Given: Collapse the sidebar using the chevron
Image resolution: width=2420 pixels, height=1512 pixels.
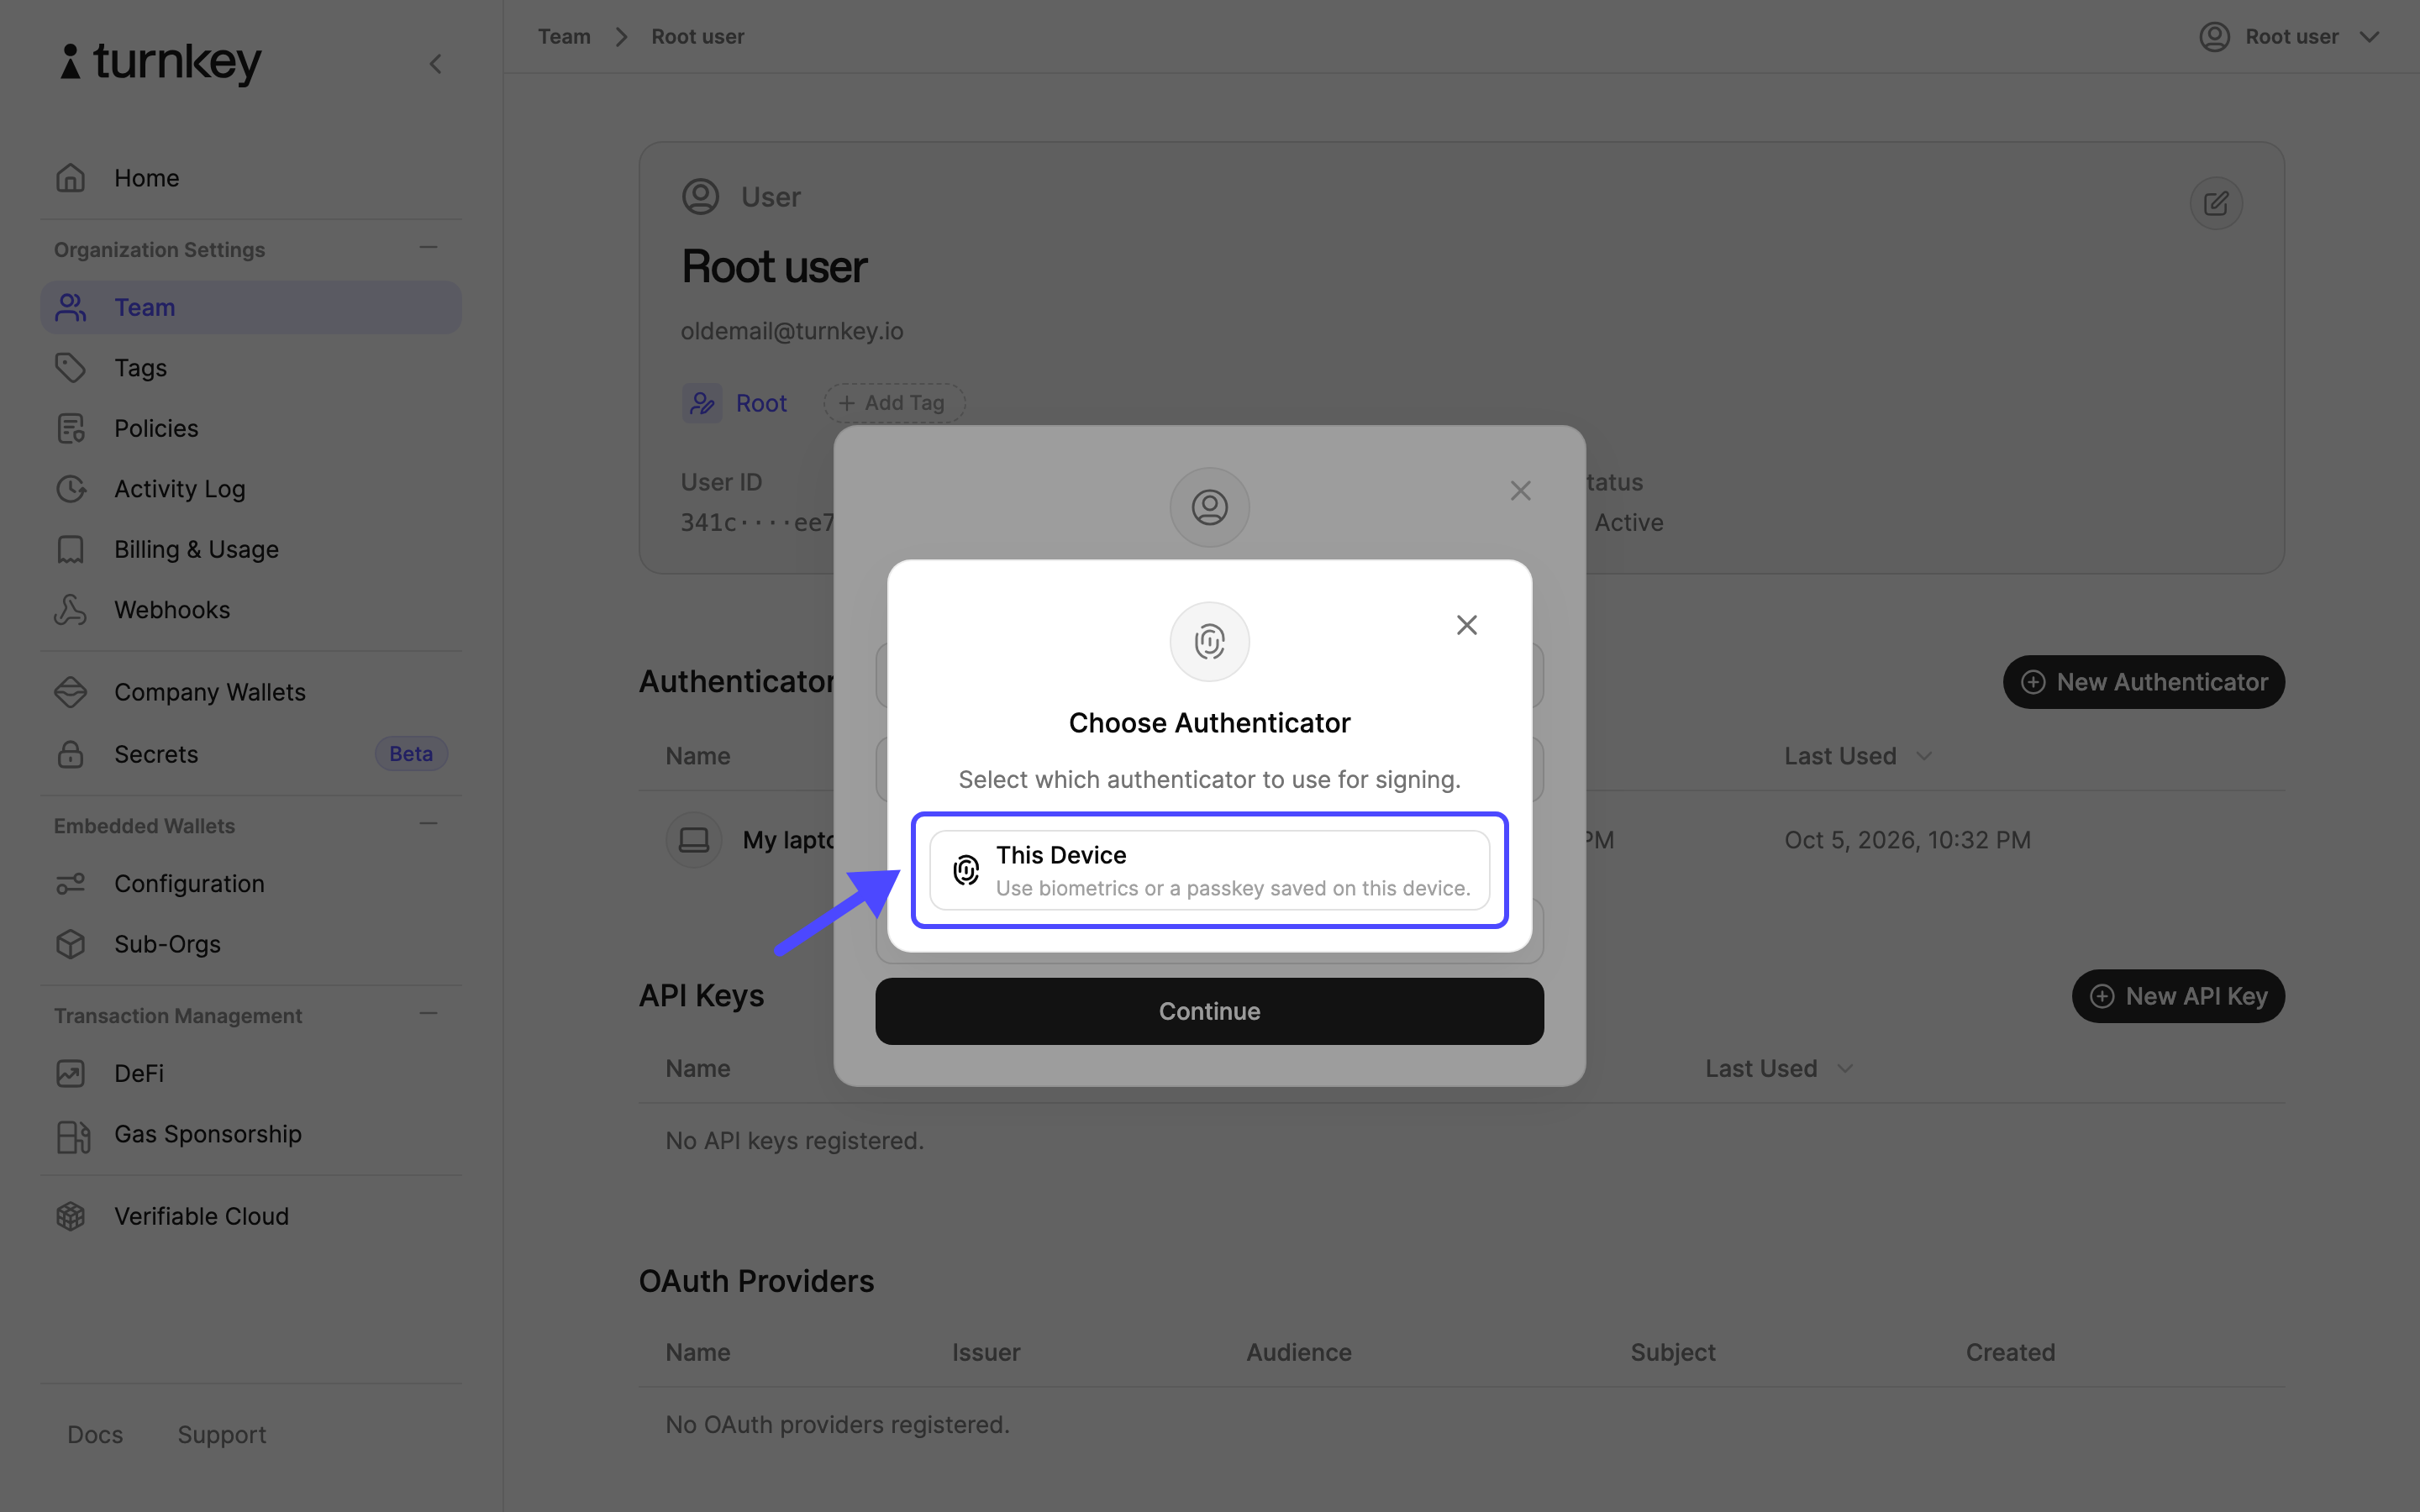Looking at the screenshot, I should click(x=435, y=64).
